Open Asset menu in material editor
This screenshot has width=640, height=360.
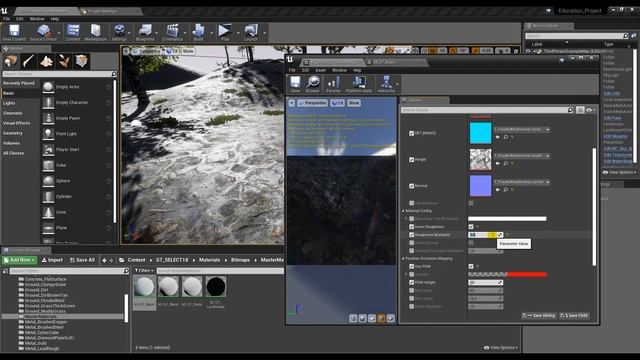coord(320,70)
